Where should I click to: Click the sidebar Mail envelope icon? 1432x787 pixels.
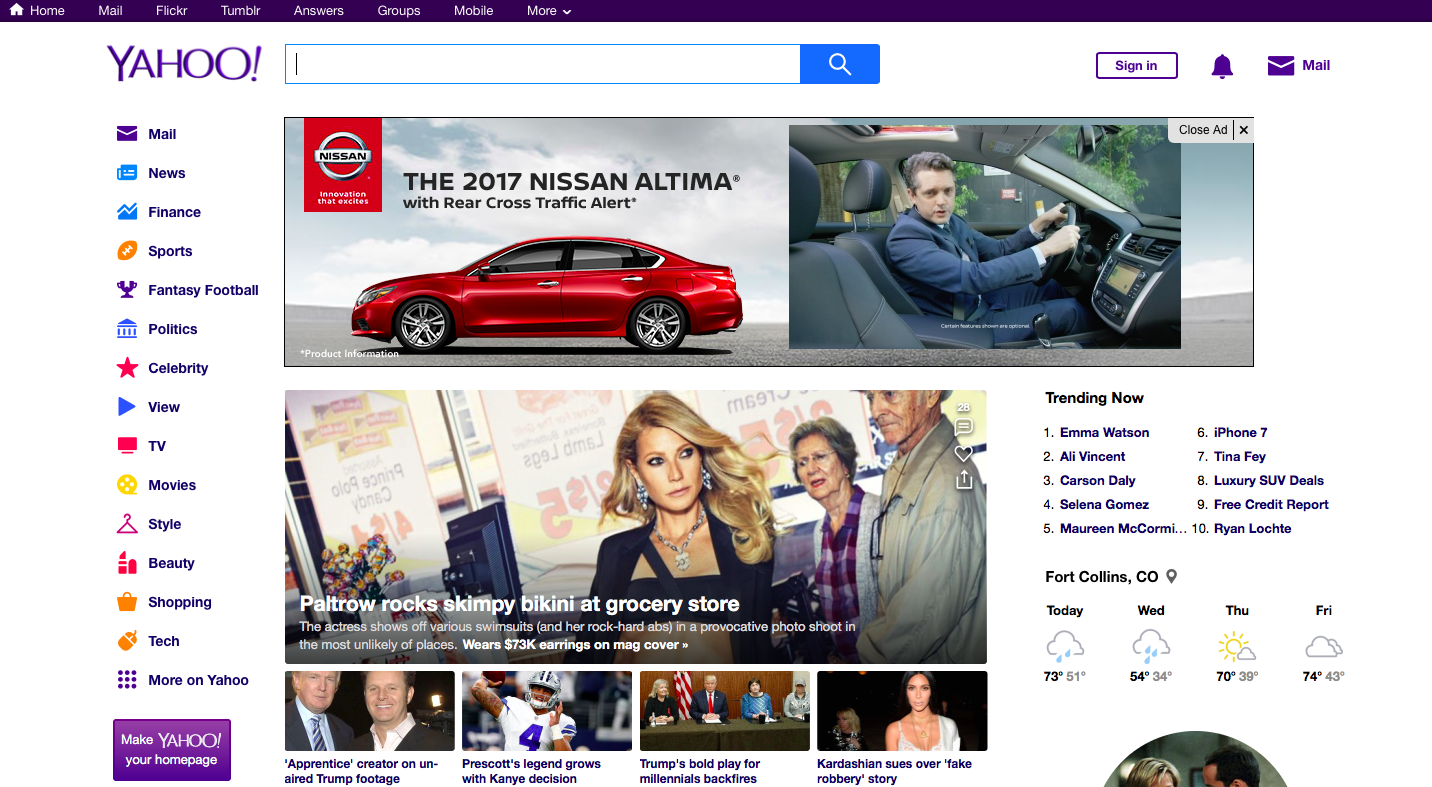(x=127, y=134)
